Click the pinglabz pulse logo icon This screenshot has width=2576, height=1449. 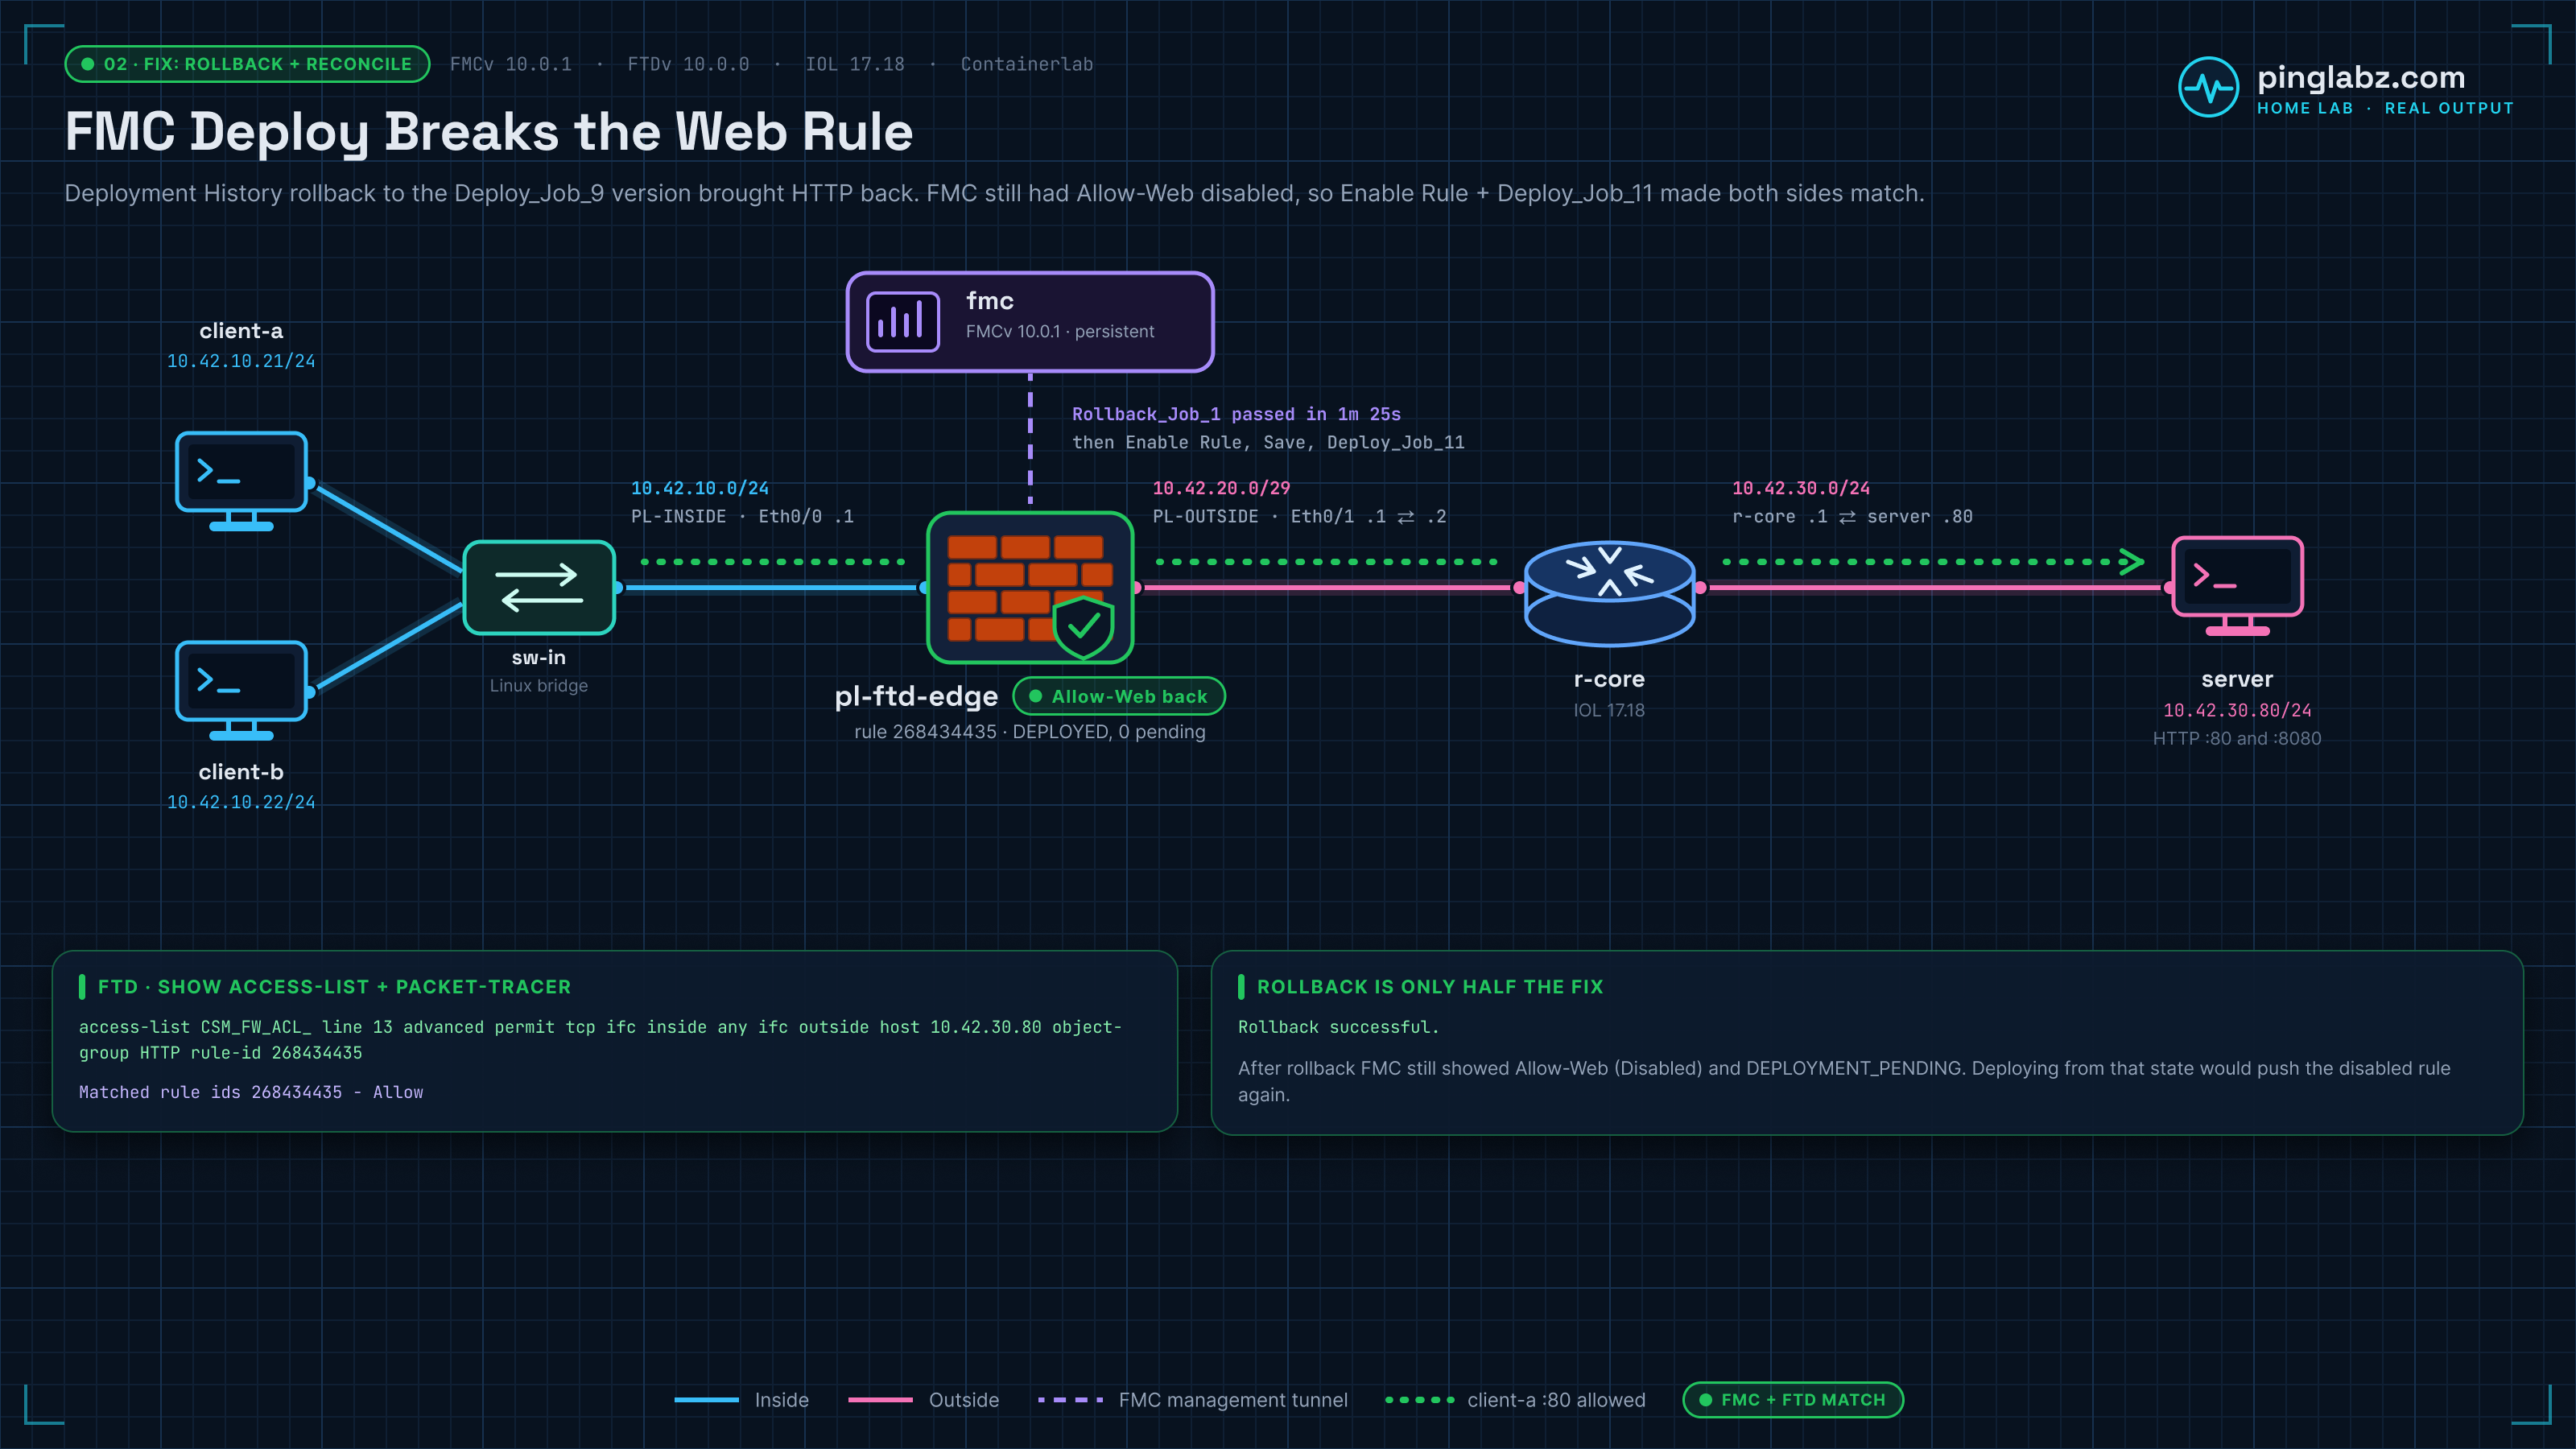point(2208,87)
